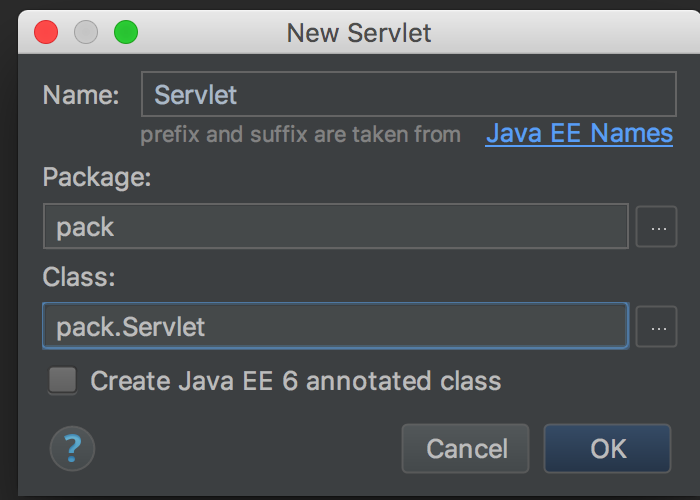This screenshot has width=700, height=500.
Task: Dismiss the dialog with Cancel
Action: click(x=465, y=449)
